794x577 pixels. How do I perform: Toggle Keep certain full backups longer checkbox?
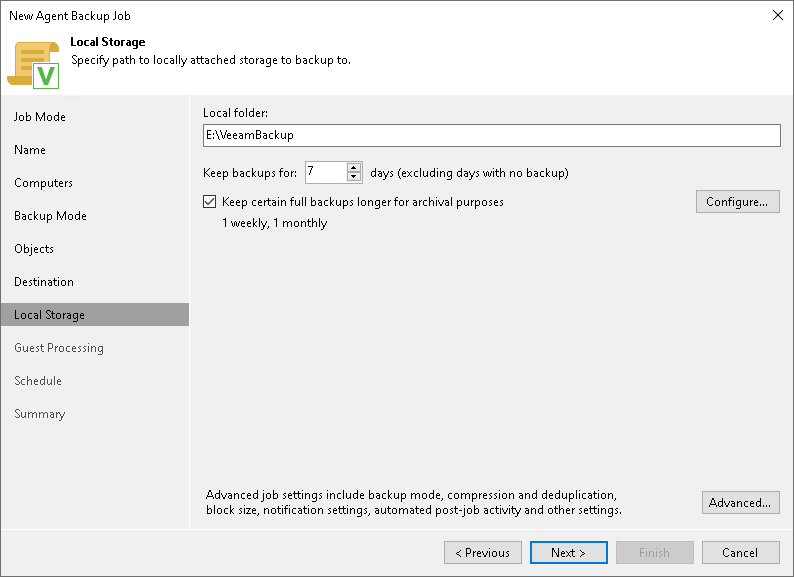point(210,202)
